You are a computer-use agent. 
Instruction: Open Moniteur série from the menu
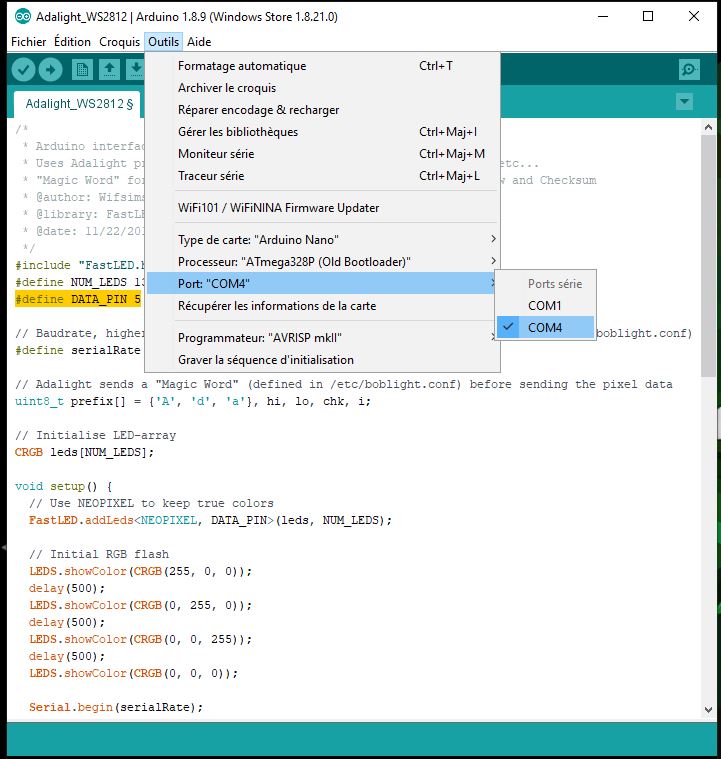point(323,154)
